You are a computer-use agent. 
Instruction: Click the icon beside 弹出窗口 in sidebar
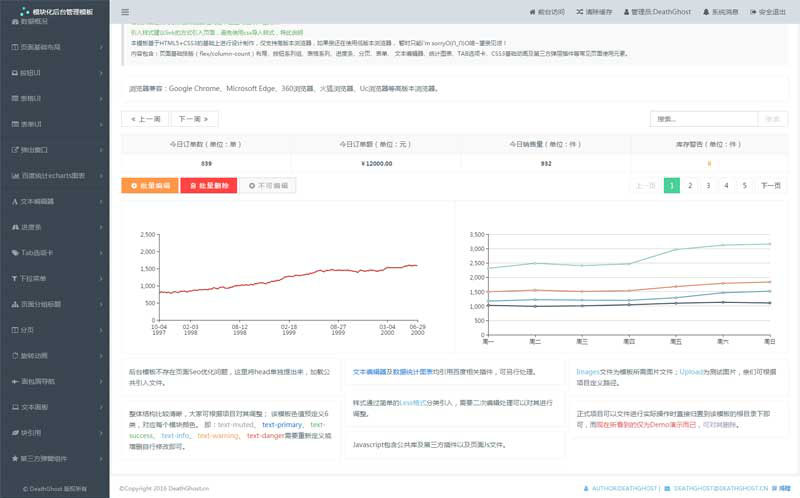[15, 150]
